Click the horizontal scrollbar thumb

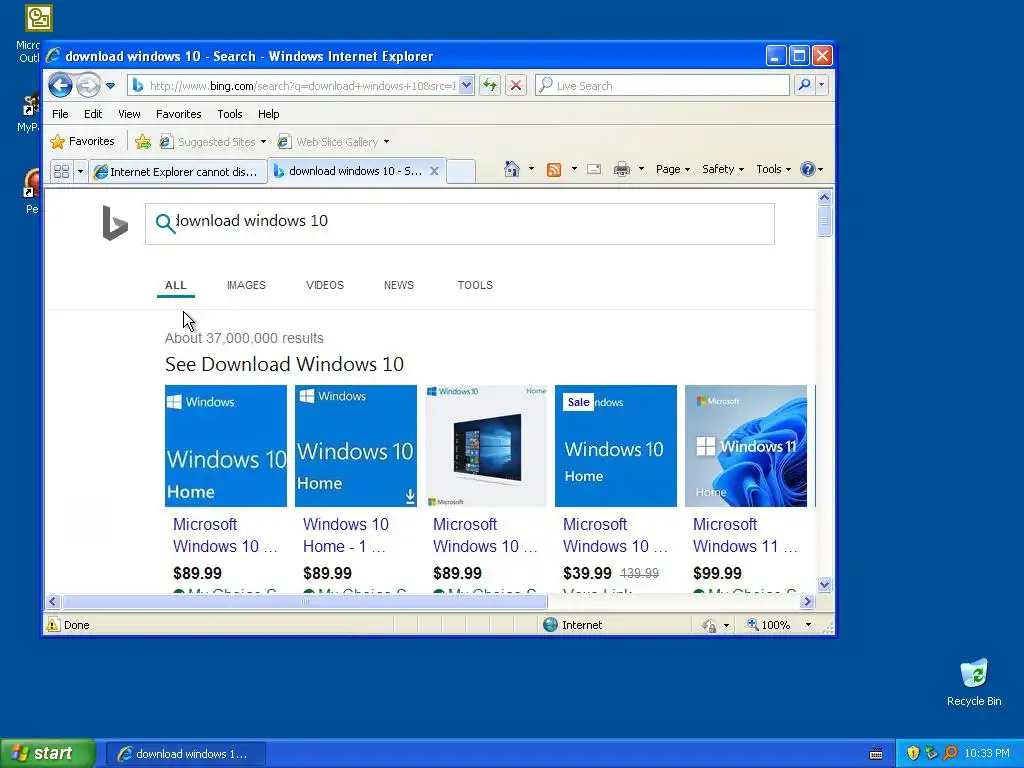click(x=304, y=601)
